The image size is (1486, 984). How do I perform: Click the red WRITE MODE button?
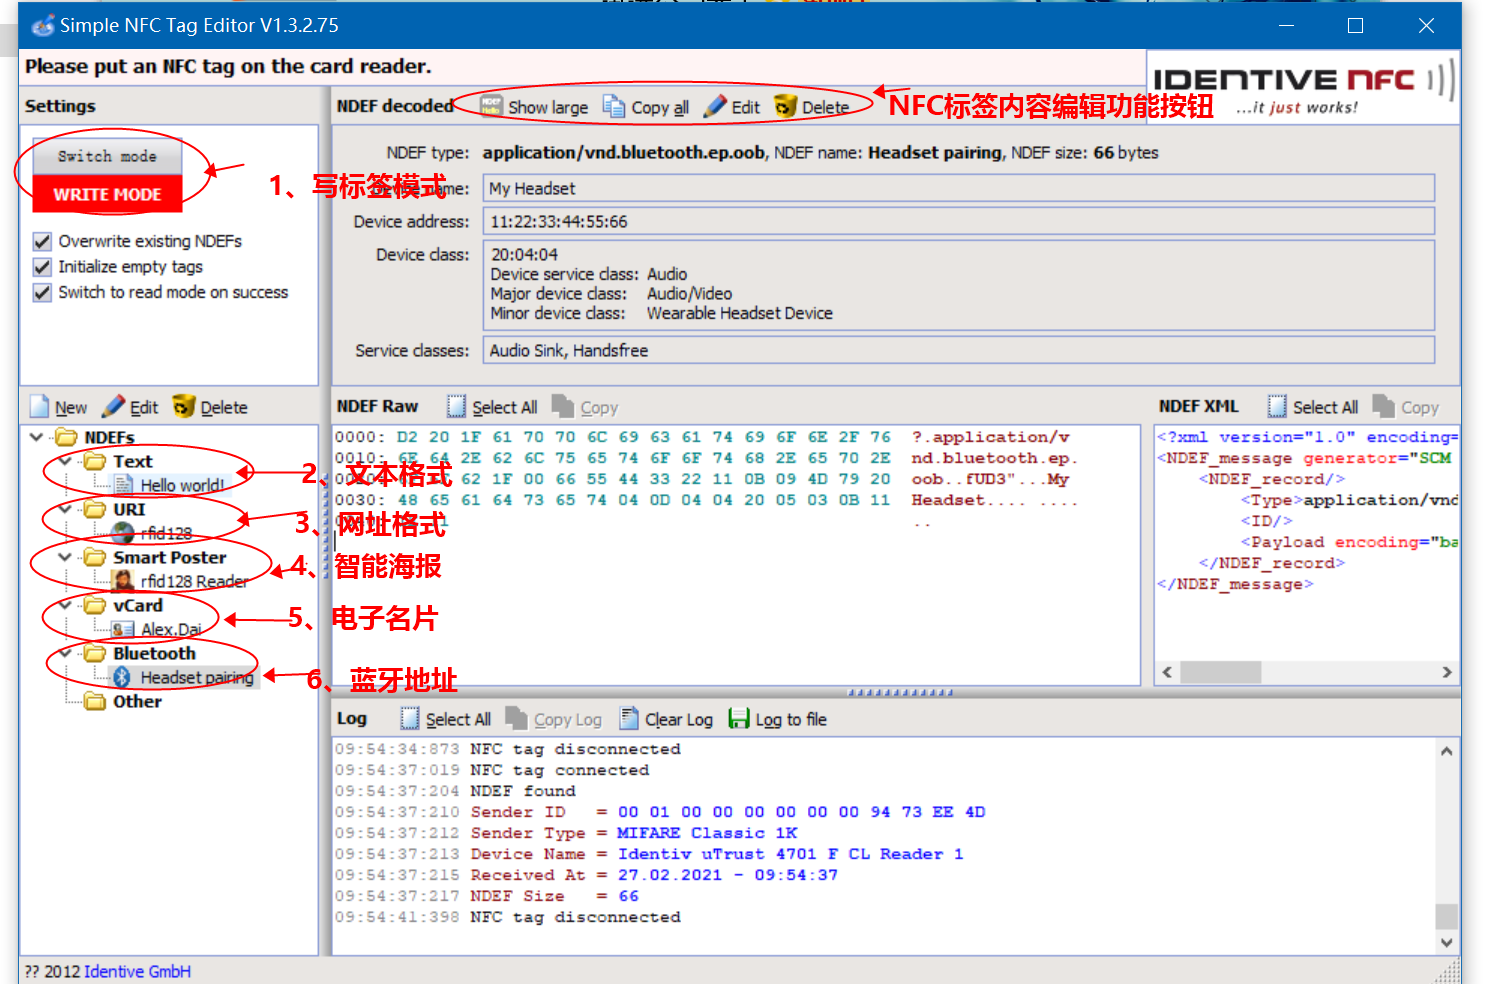pyautogui.click(x=107, y=194)
